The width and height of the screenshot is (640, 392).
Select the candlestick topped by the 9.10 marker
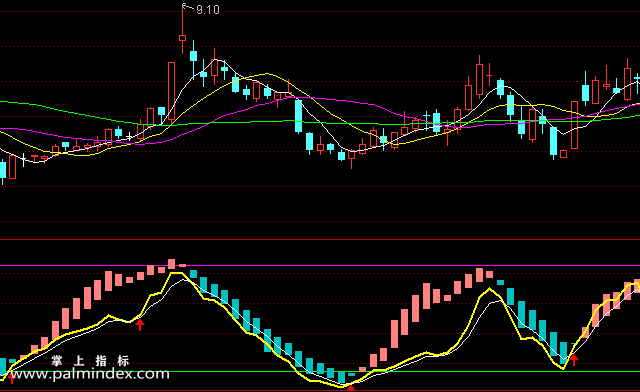[x=182, y=30]
